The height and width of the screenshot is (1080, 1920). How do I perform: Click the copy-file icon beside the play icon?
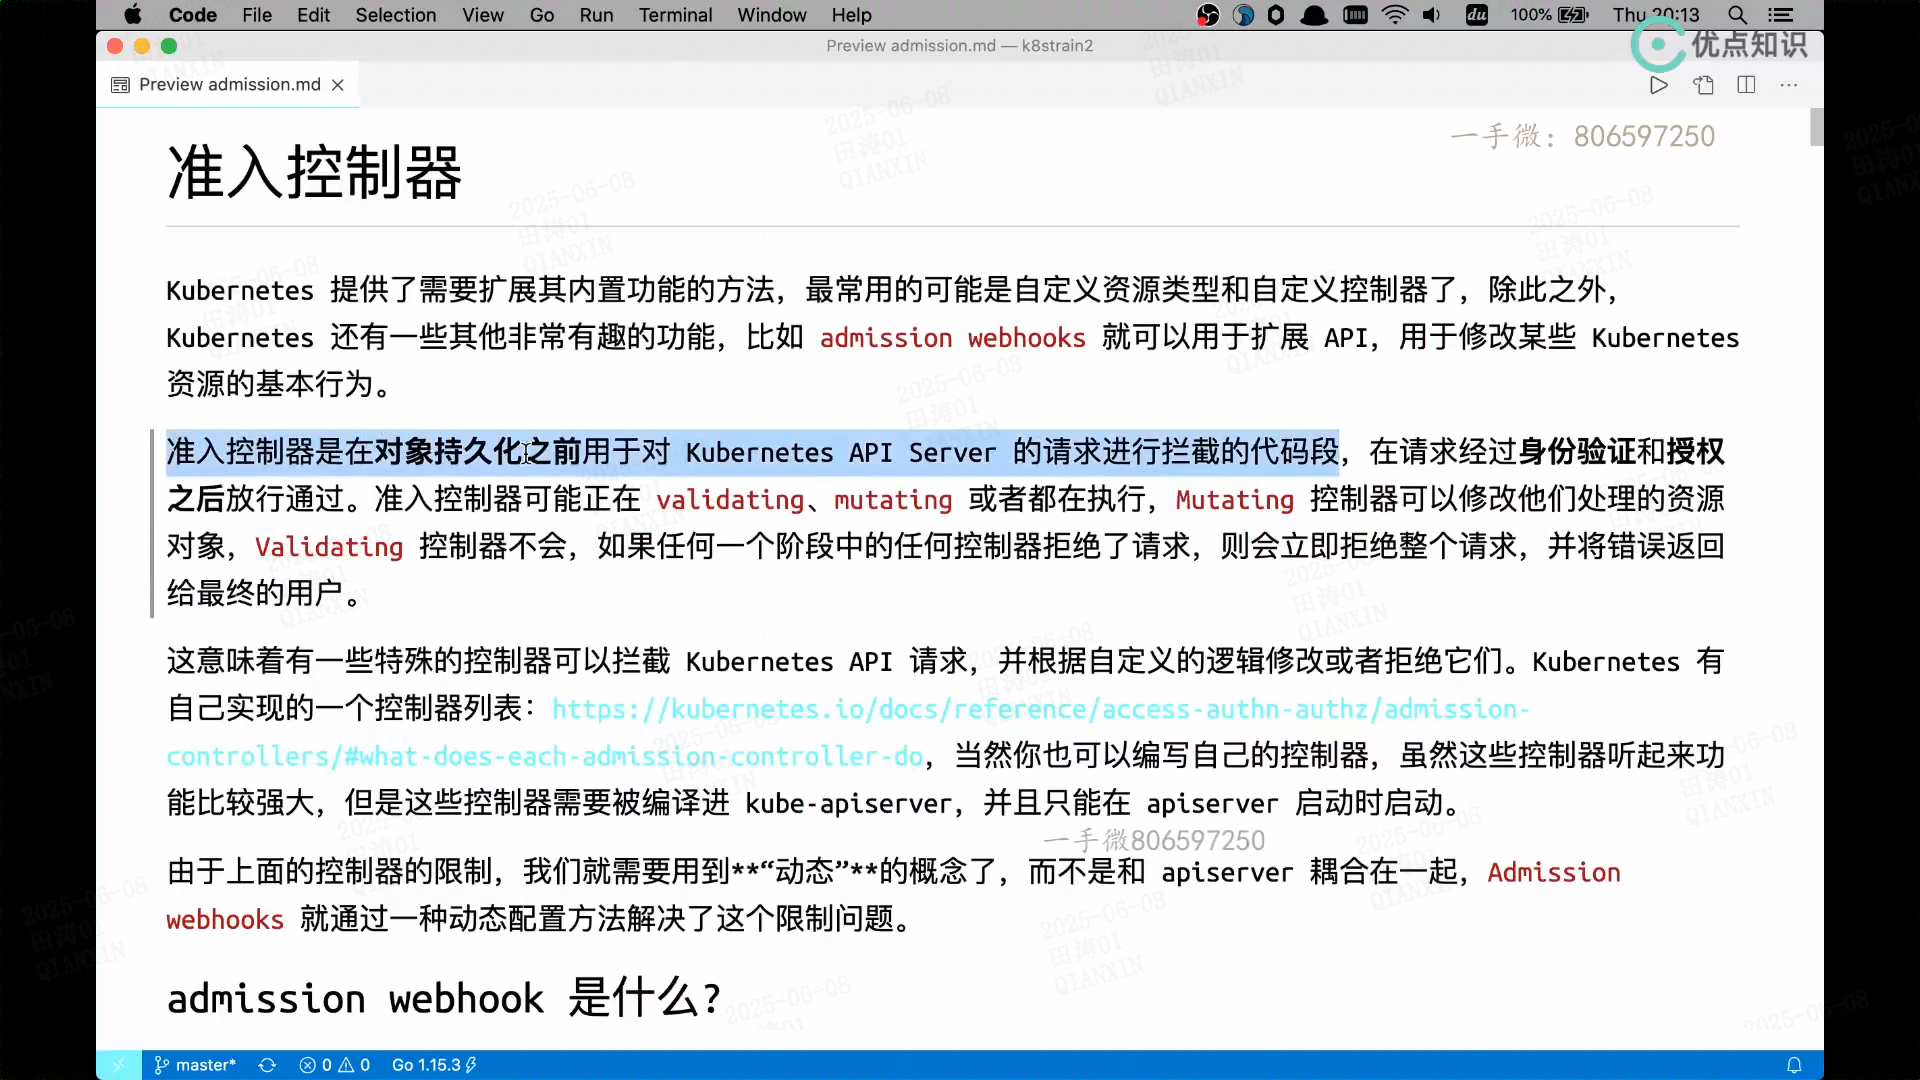tap(1703, 85)
